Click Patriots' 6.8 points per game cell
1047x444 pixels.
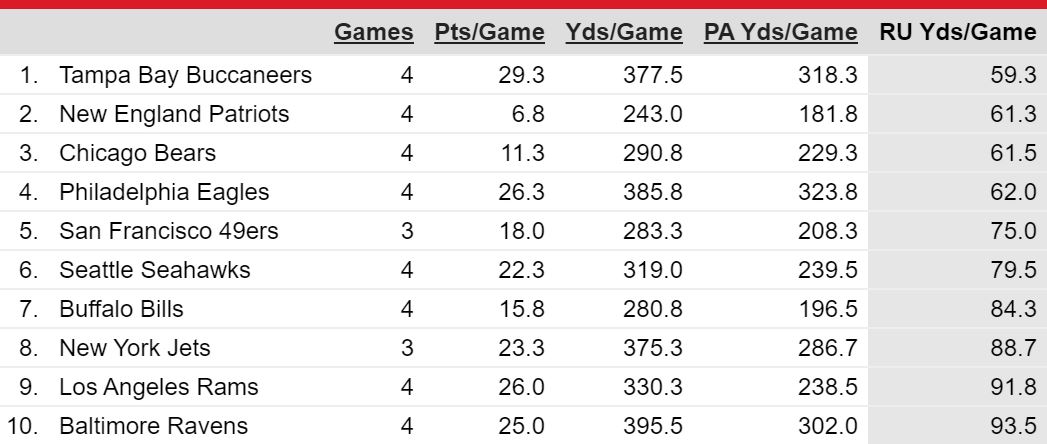point(528,114)
